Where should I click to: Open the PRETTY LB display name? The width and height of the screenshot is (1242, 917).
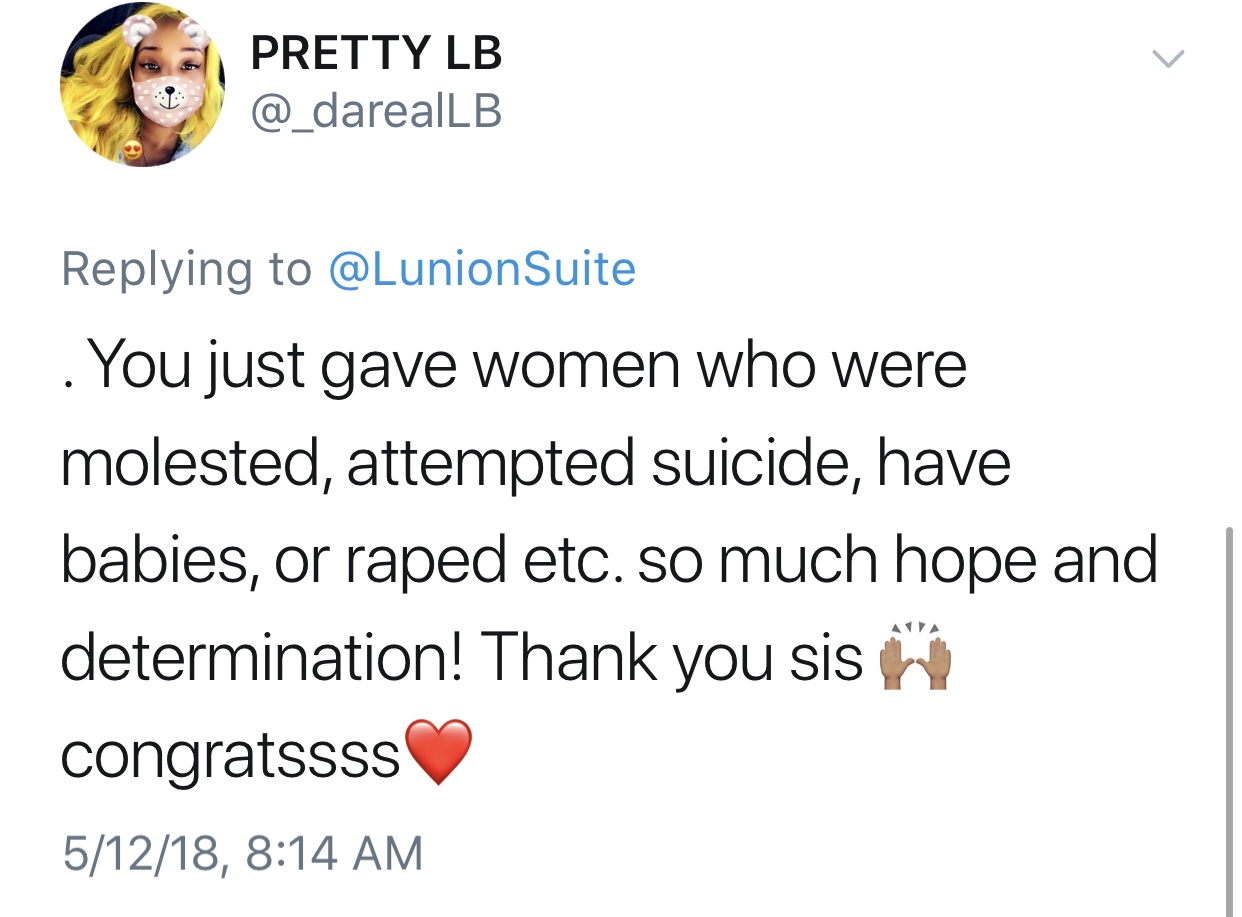click(376, 52)
